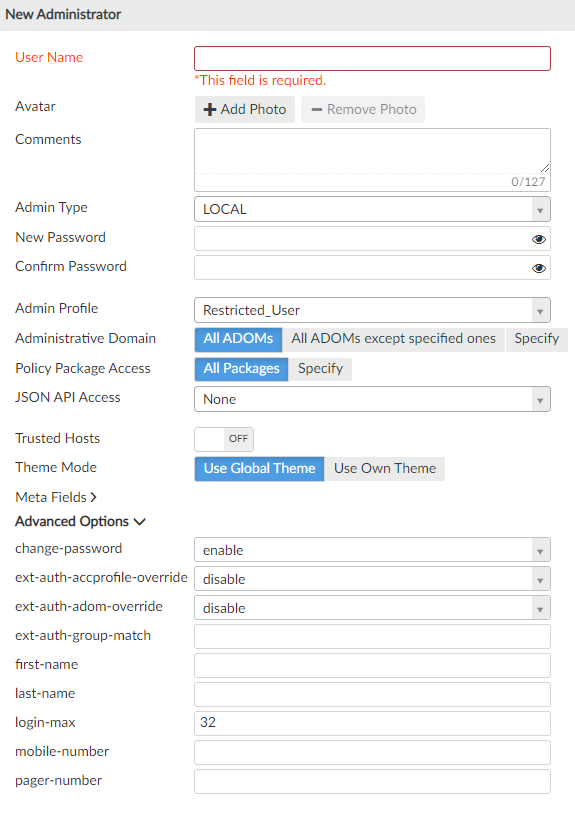
Task: Select All ADOMs option
Action: pyautogui.click(x=239, y=339)
